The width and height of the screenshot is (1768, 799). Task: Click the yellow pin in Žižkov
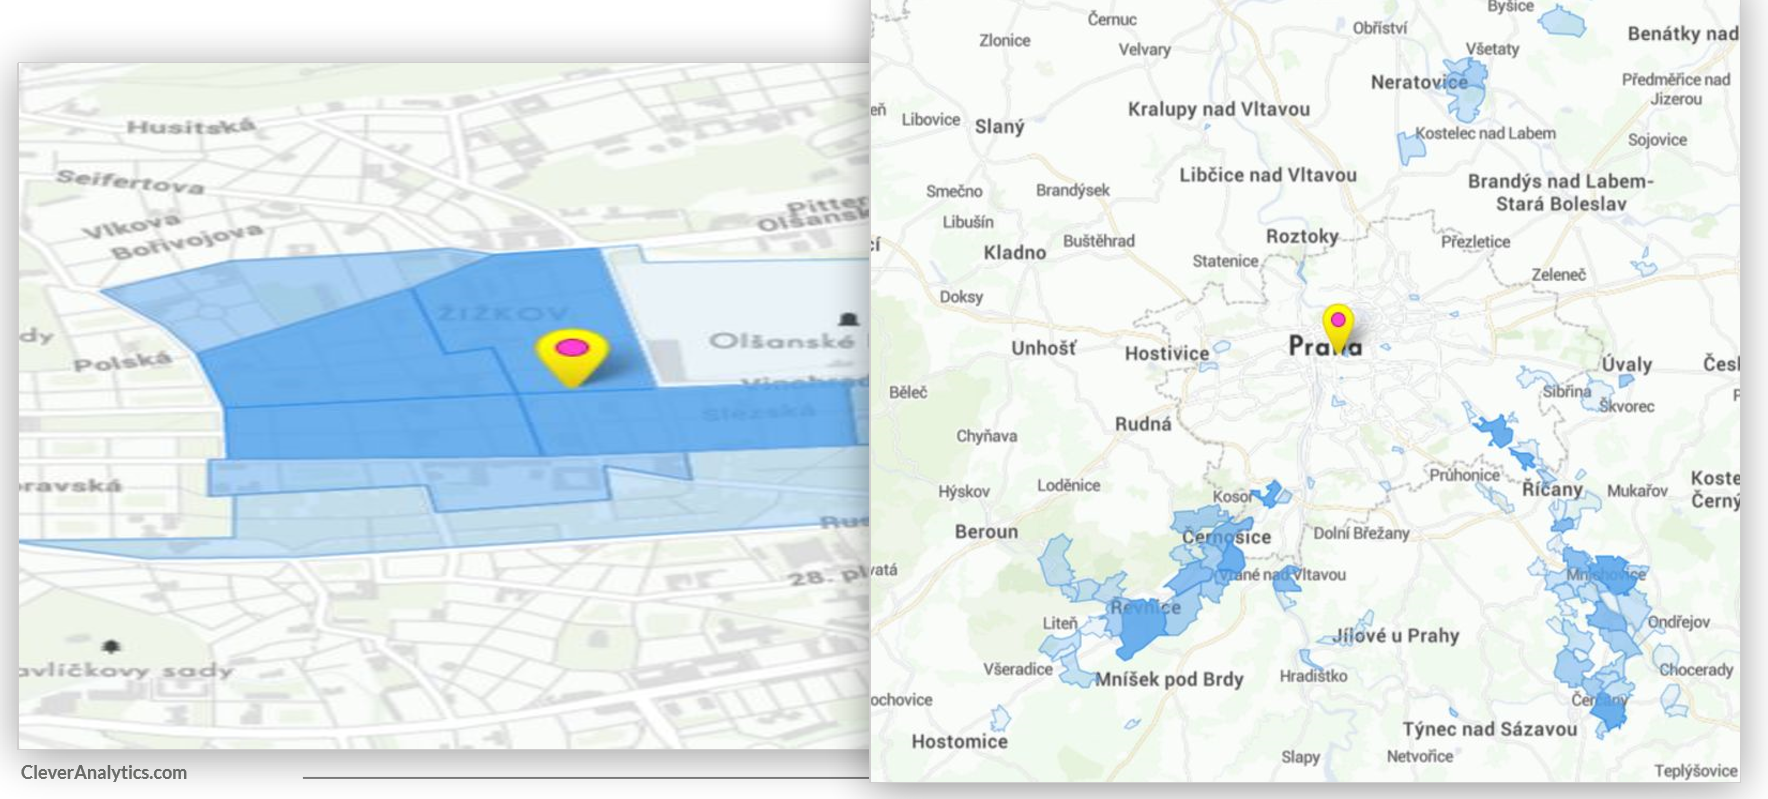pyautogui.click(x=571, y=355)
